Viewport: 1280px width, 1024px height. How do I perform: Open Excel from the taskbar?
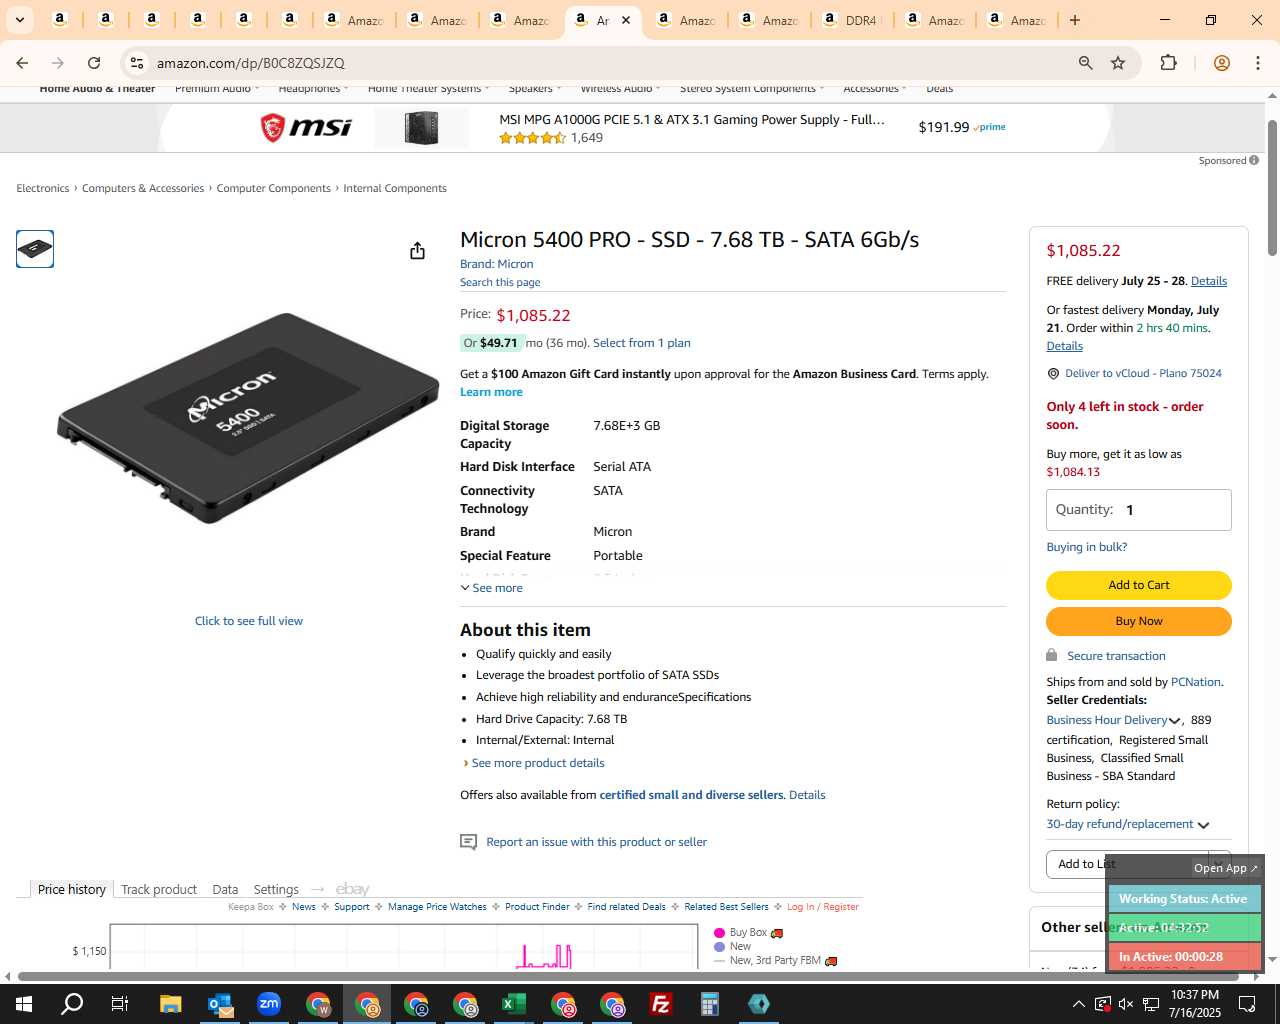coord(514,1004)
